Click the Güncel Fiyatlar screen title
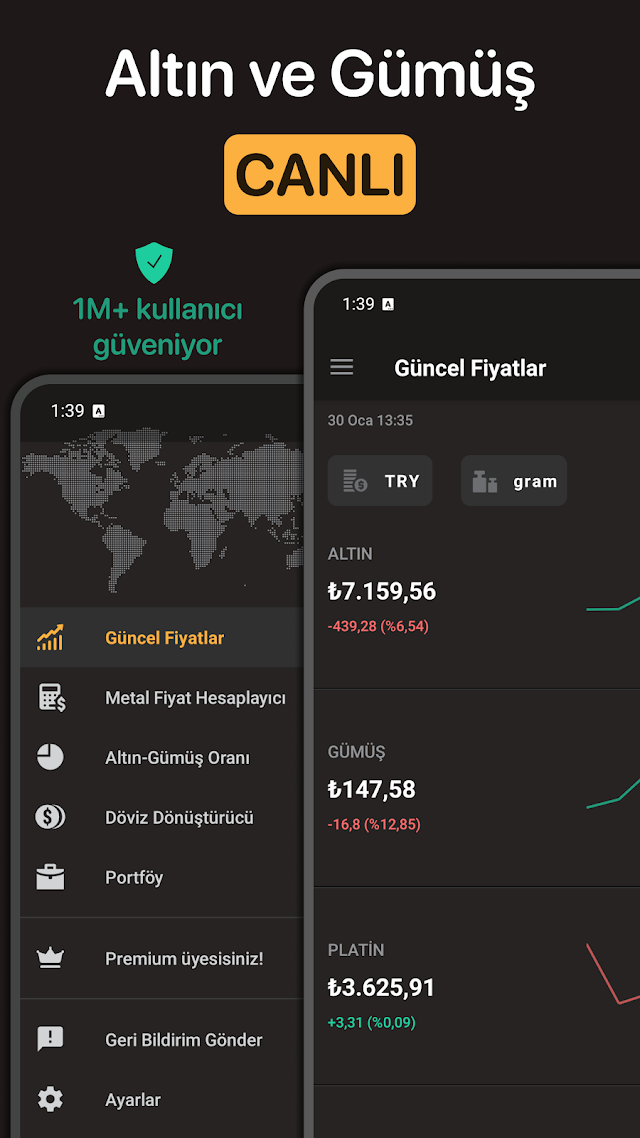This screenshot has width=640, height=1138. tap(470, 368)
